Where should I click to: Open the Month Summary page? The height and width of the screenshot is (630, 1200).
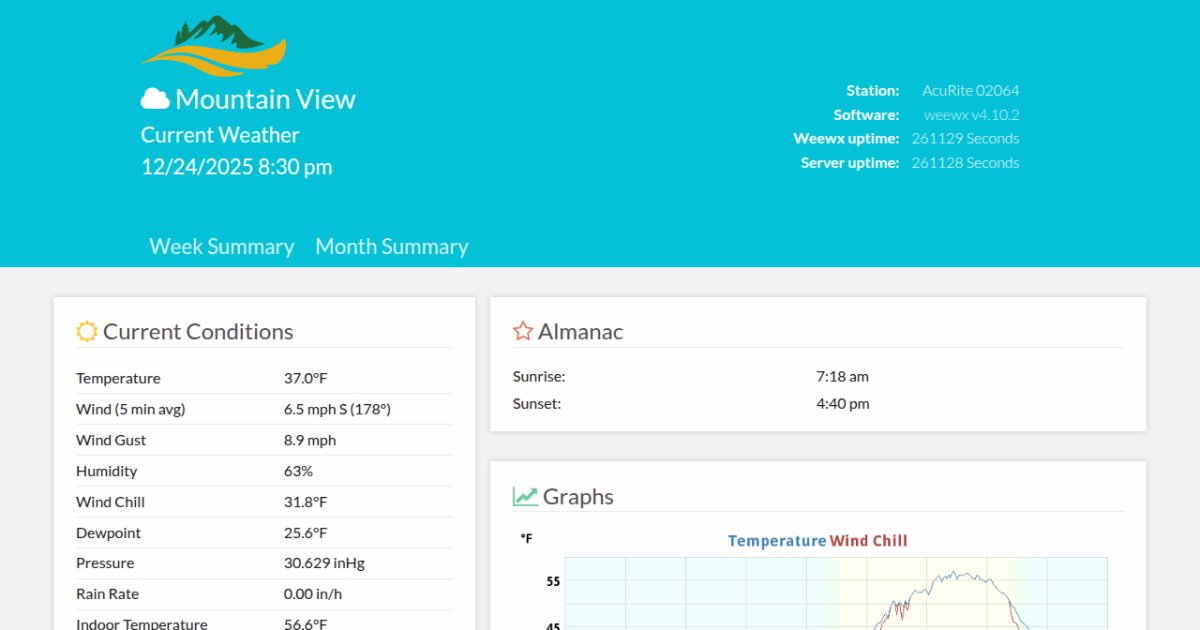point(392,247)
